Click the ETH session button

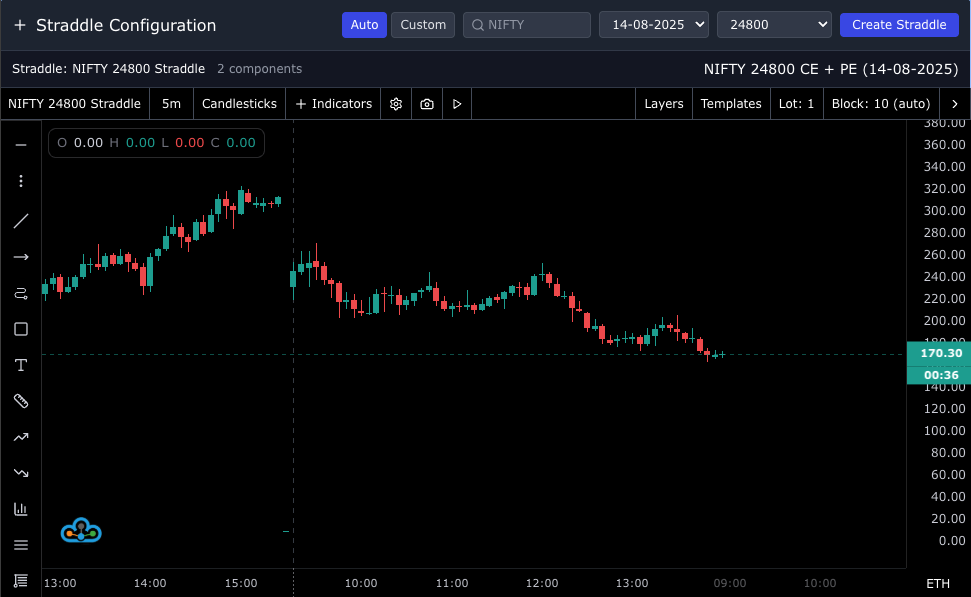938,583
